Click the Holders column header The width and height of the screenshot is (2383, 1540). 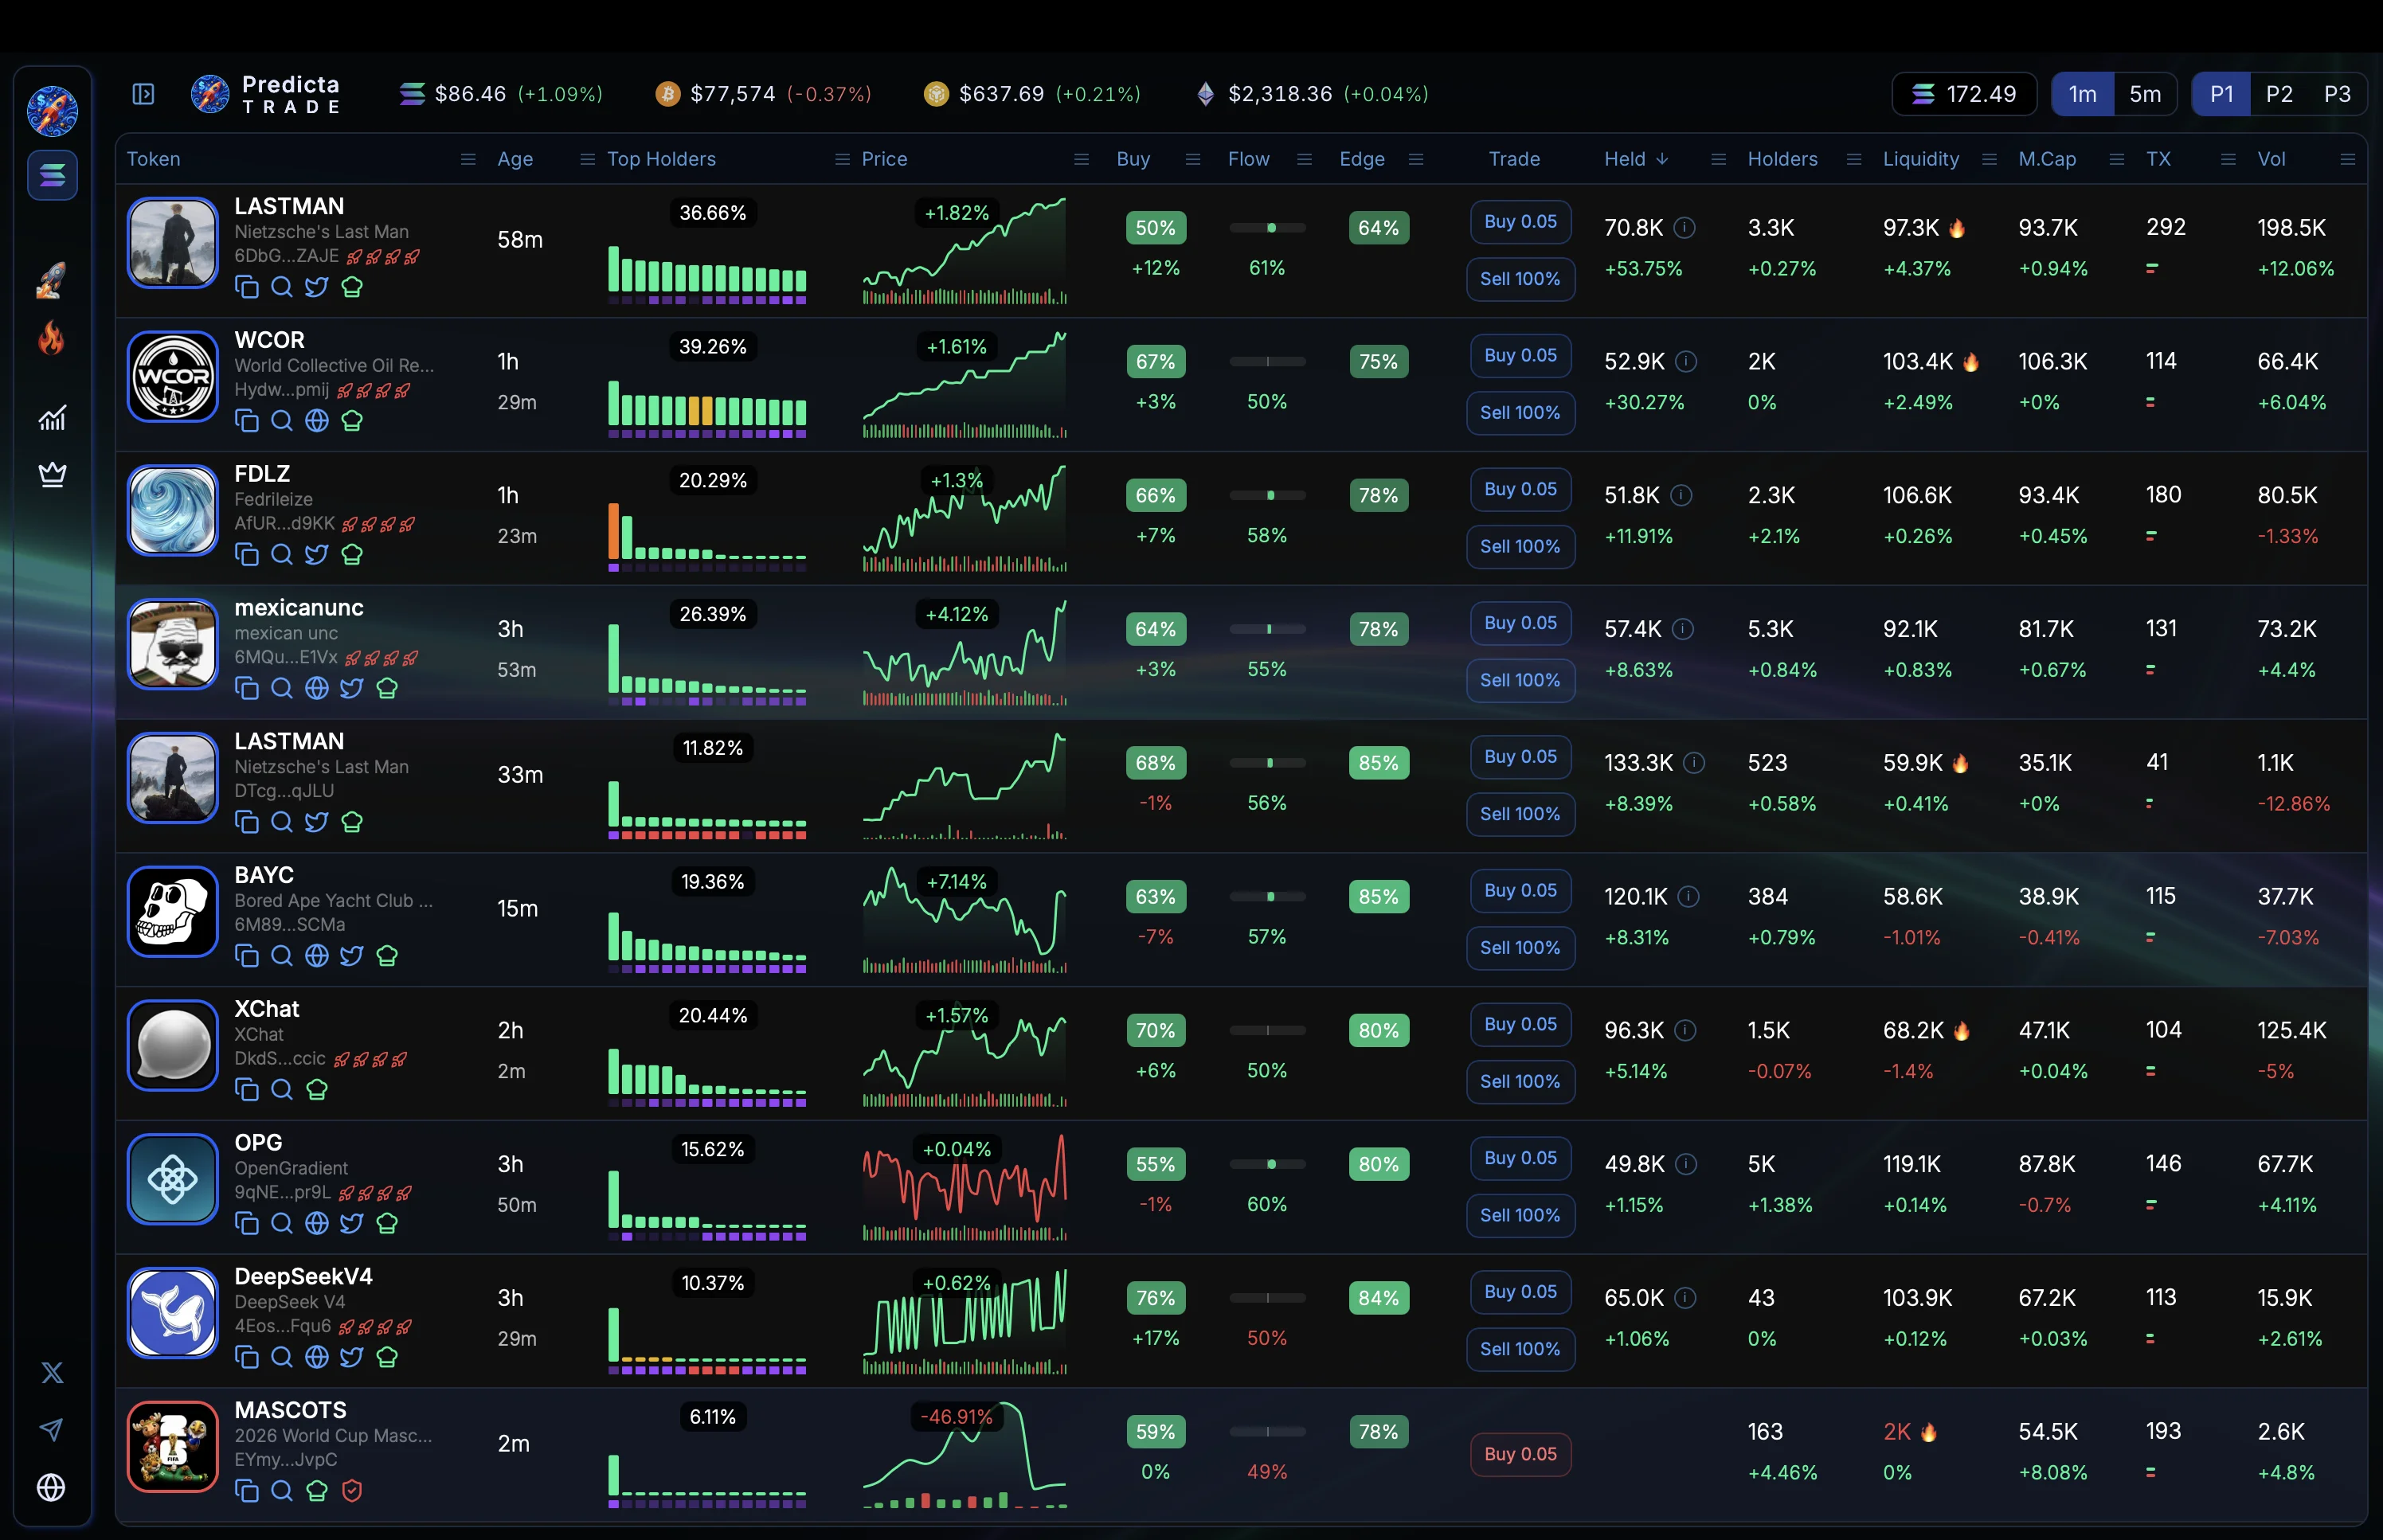[1782, 159]
